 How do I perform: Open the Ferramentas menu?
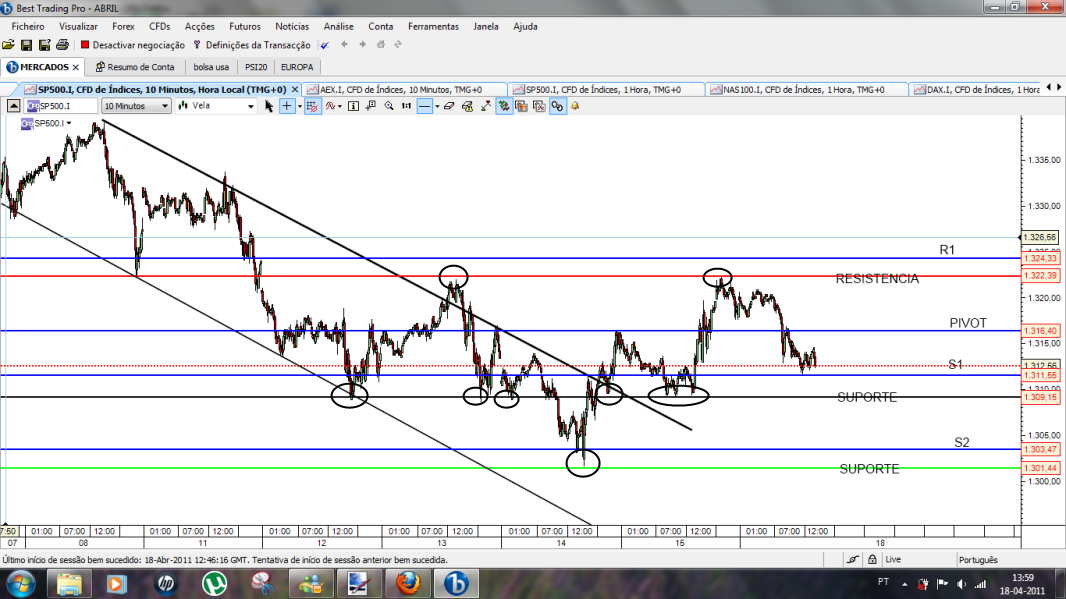tap(433, 27)
